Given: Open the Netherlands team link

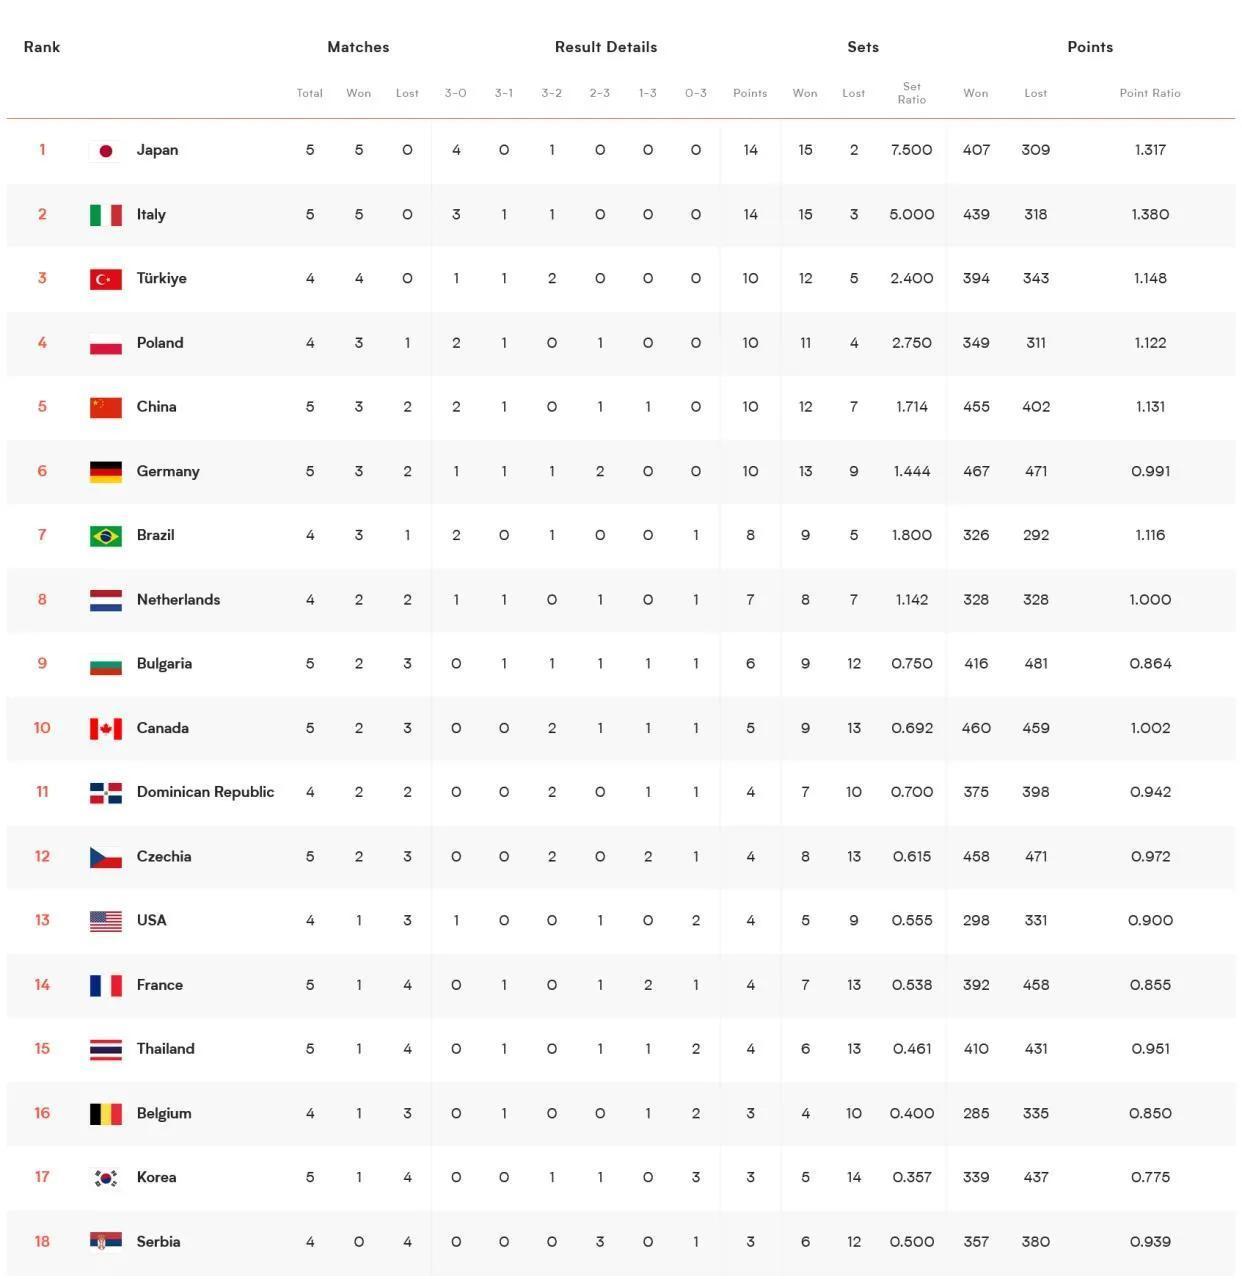Looking at the screenshot, I should tap(178, 600).
